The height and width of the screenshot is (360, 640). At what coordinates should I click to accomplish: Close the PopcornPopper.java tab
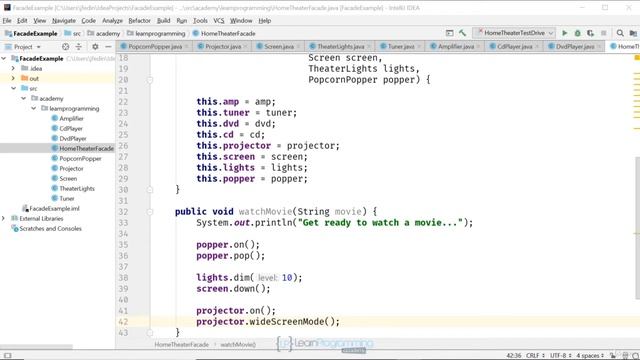tap(187, 47)
